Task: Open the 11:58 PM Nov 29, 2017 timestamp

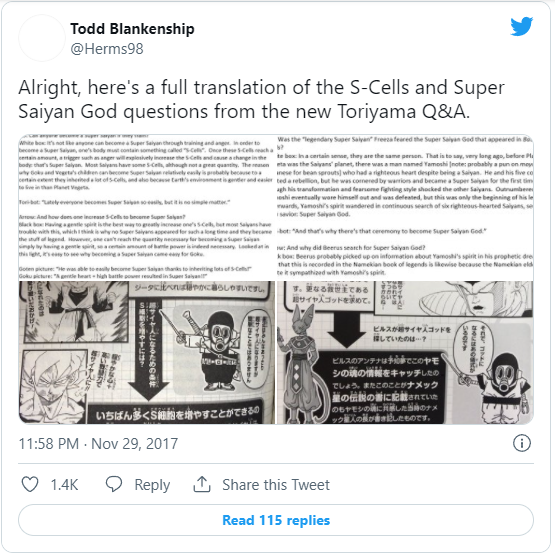Action: pyautogui.click(x=98, y=444)
